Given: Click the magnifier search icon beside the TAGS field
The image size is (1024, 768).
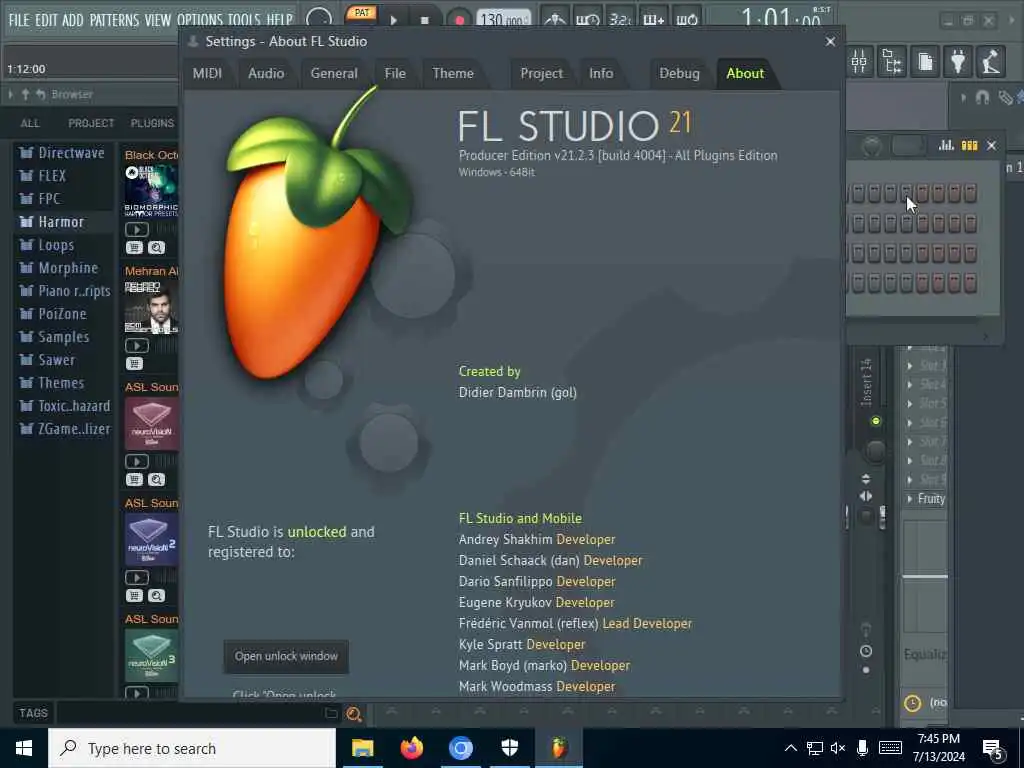Looking at the screenshot, I should (x=353, y=714).
